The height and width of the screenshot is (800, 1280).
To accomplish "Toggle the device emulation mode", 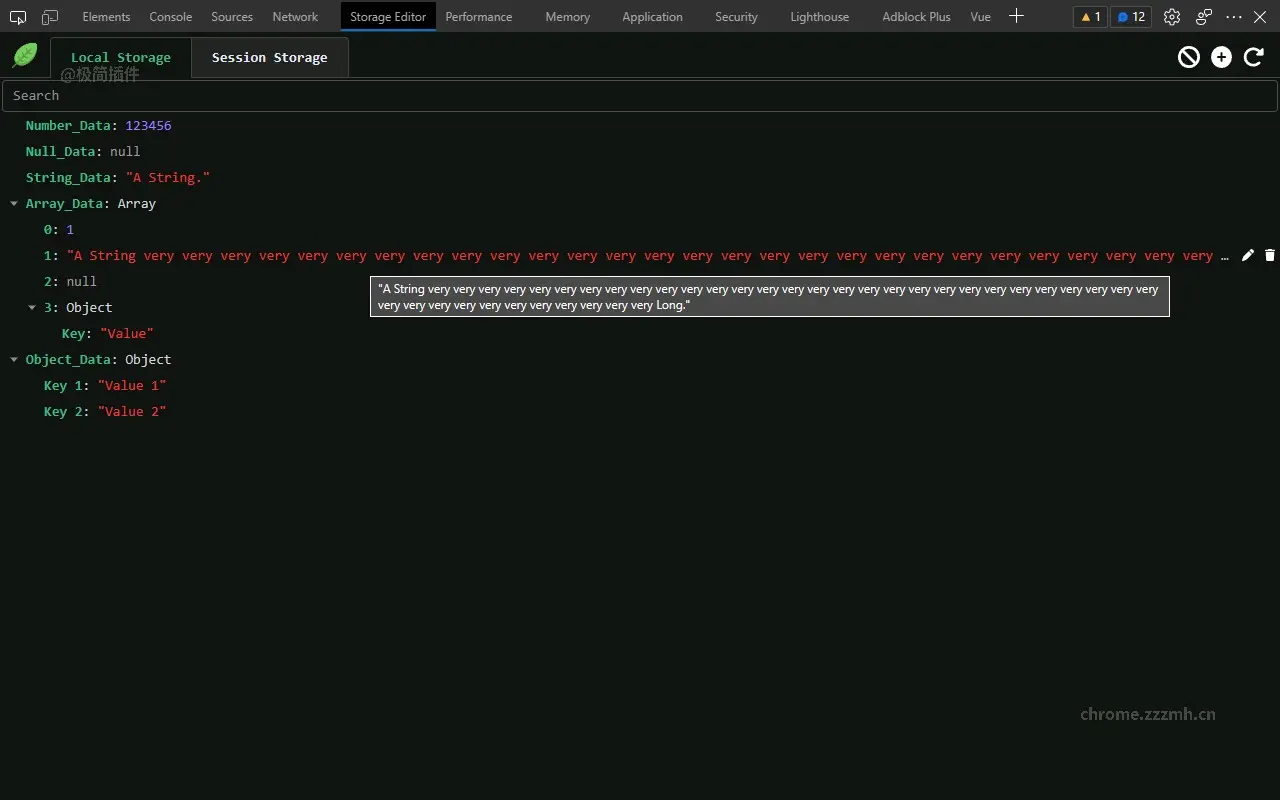I will tap(49, 17).
